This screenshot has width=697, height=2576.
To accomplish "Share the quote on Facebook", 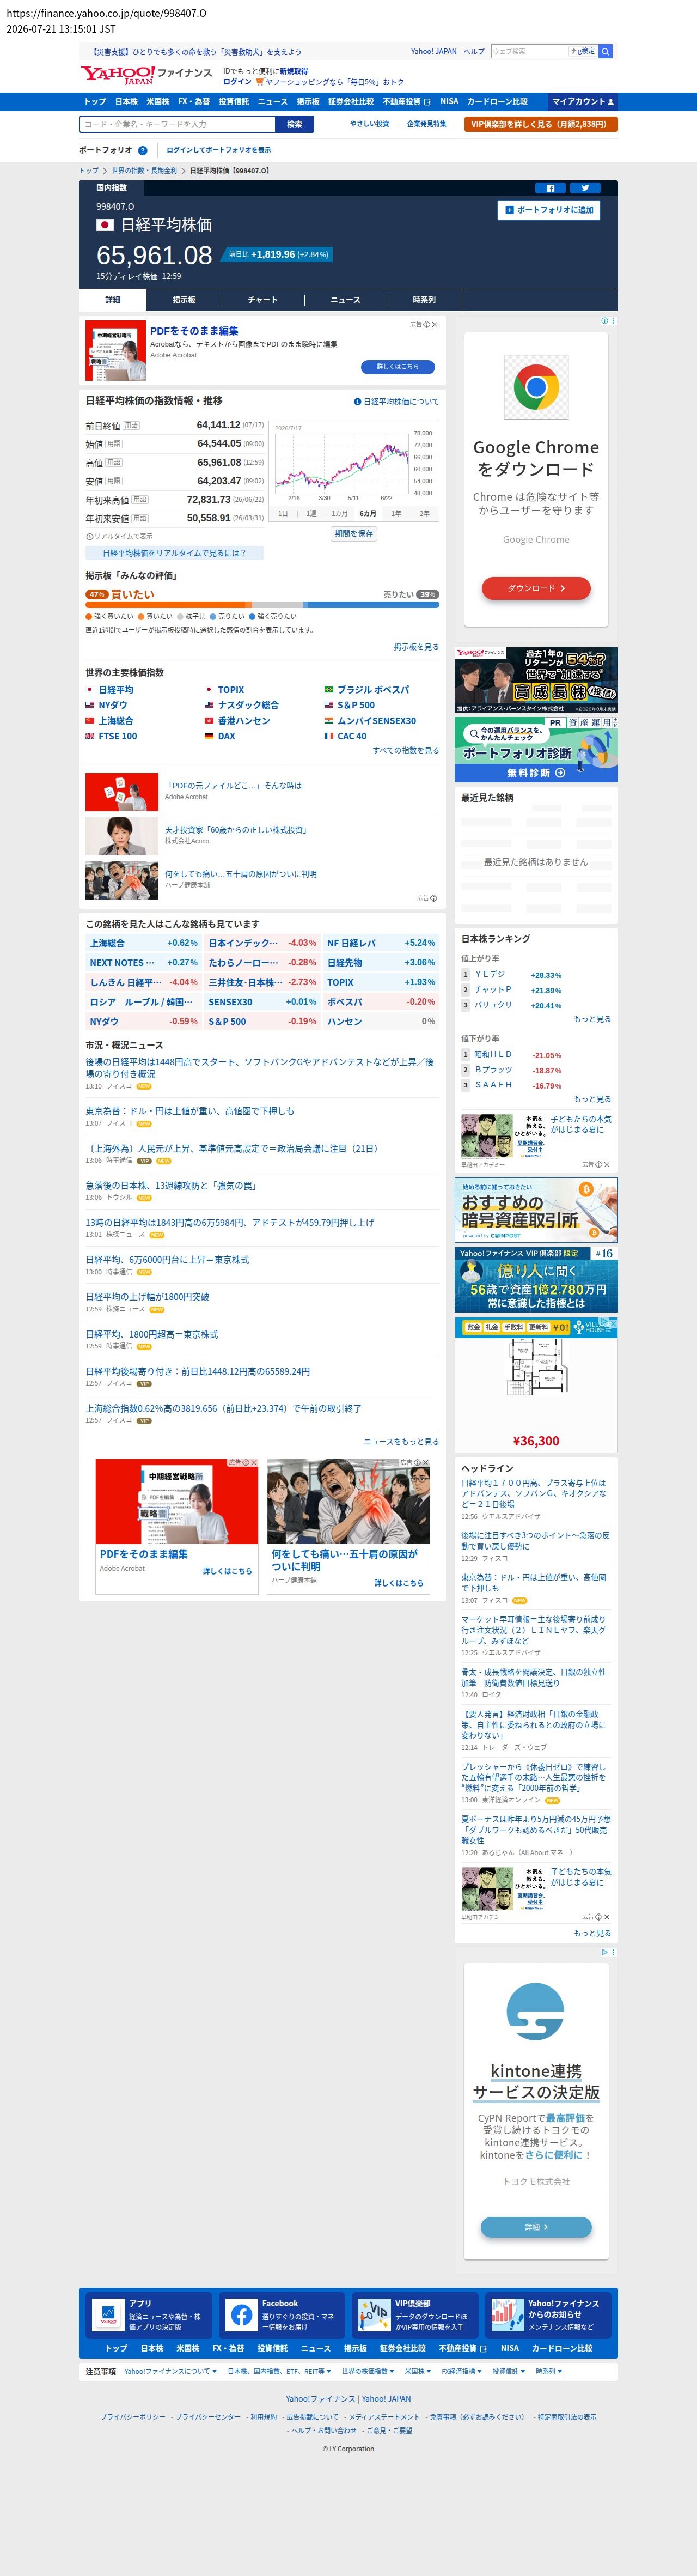I will (550, 188).
